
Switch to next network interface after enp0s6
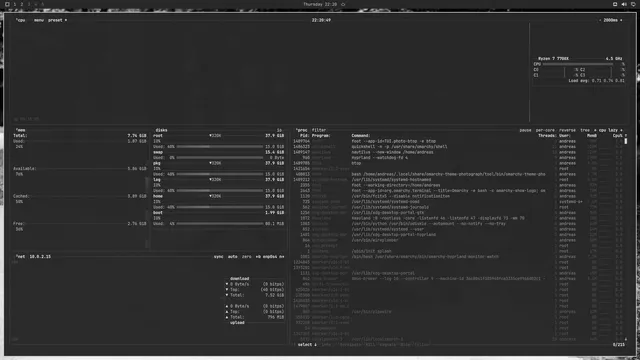point(282,257)
